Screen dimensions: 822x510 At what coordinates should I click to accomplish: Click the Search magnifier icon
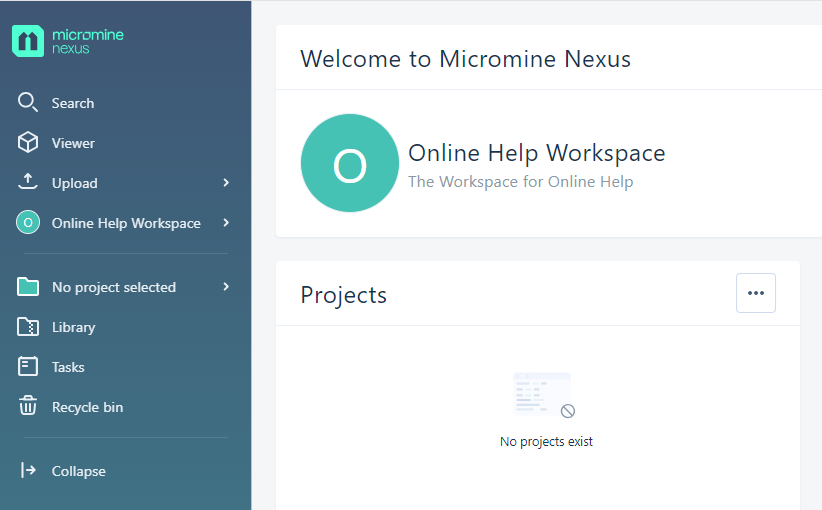click(27, 103)
